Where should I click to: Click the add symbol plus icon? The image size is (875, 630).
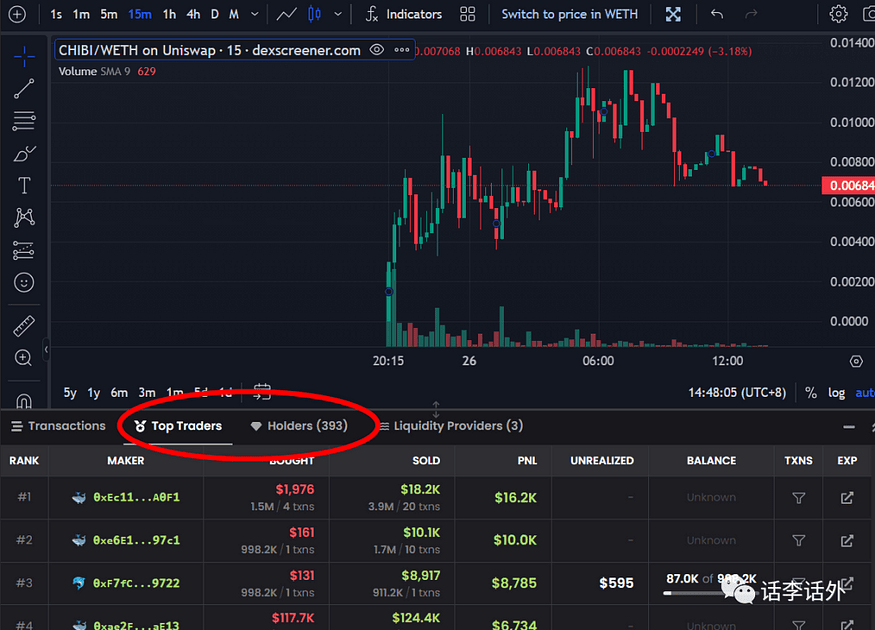(x=17, y=14)
